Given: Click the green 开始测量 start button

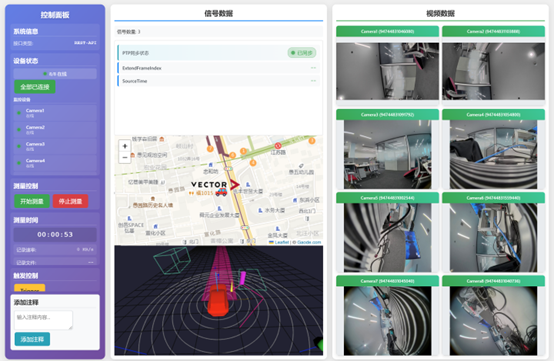Looking at the screenshot, I should [x=32, y=201].
